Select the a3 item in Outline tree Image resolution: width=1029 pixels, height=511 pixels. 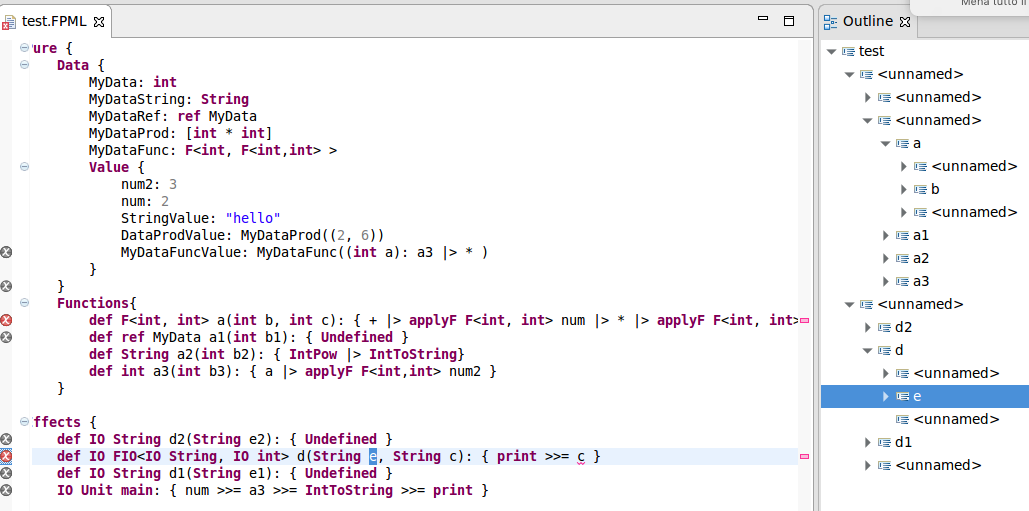click(x=921, y=281)
